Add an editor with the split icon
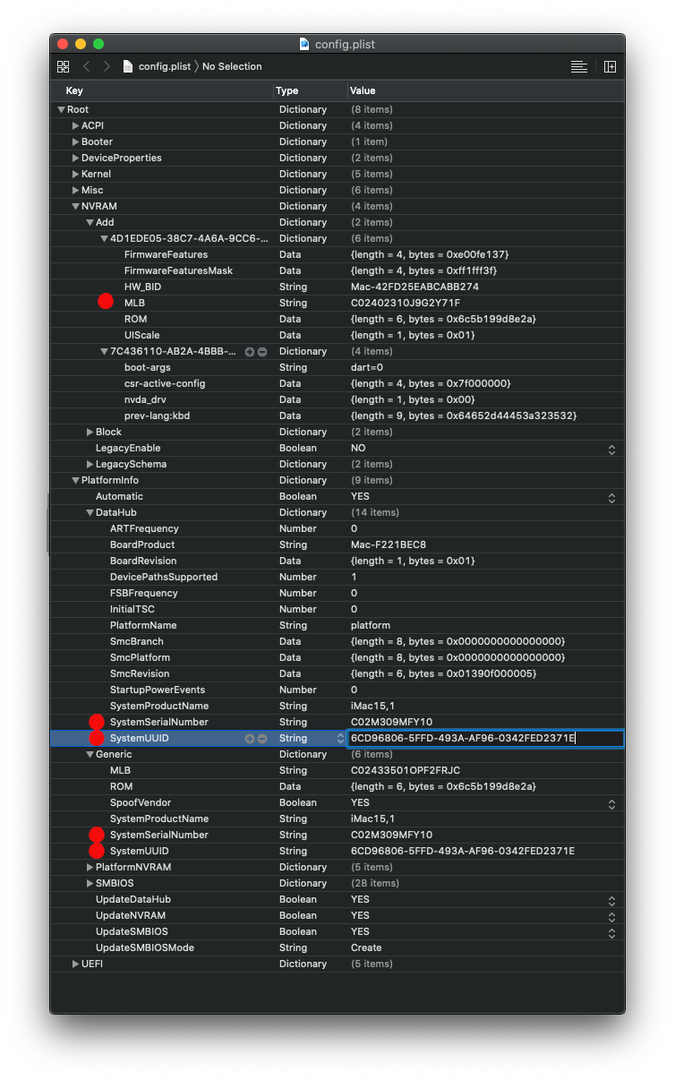This screenshot has width=675, height=1080. (610, 67)
